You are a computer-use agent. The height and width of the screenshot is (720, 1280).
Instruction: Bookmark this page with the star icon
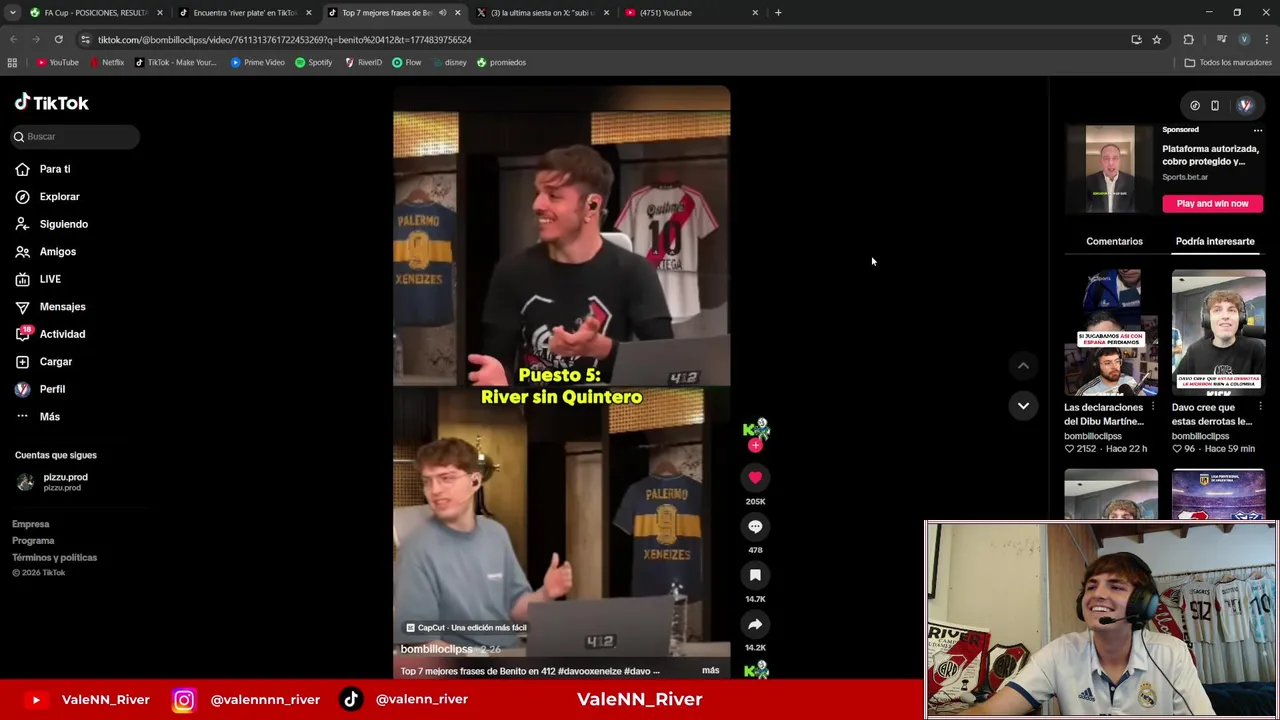pyautogui.click(x=1157, y=40)
